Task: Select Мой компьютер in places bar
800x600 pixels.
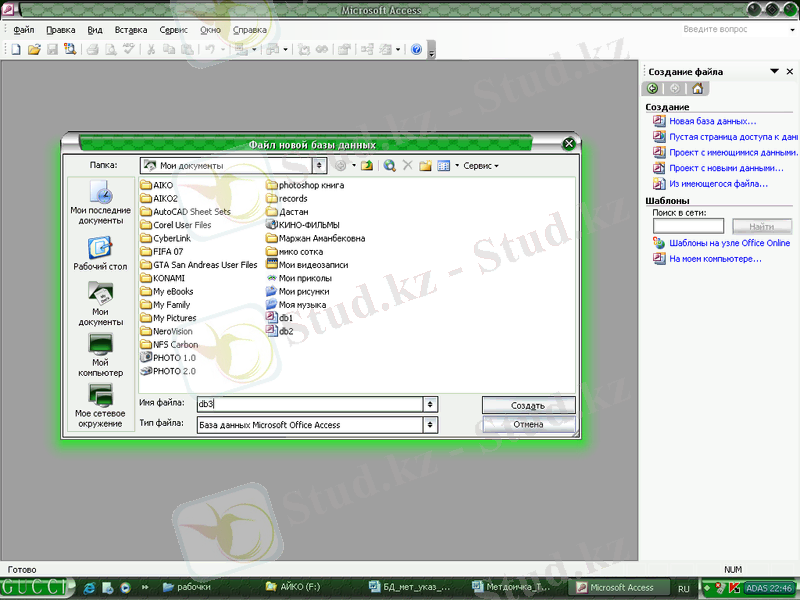Action: point(100,354)
